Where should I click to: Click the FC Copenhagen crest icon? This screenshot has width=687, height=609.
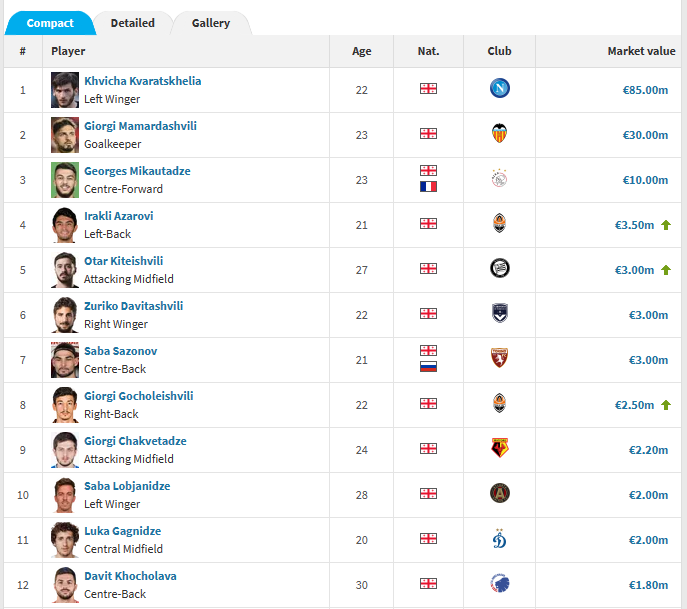point(499,583)
